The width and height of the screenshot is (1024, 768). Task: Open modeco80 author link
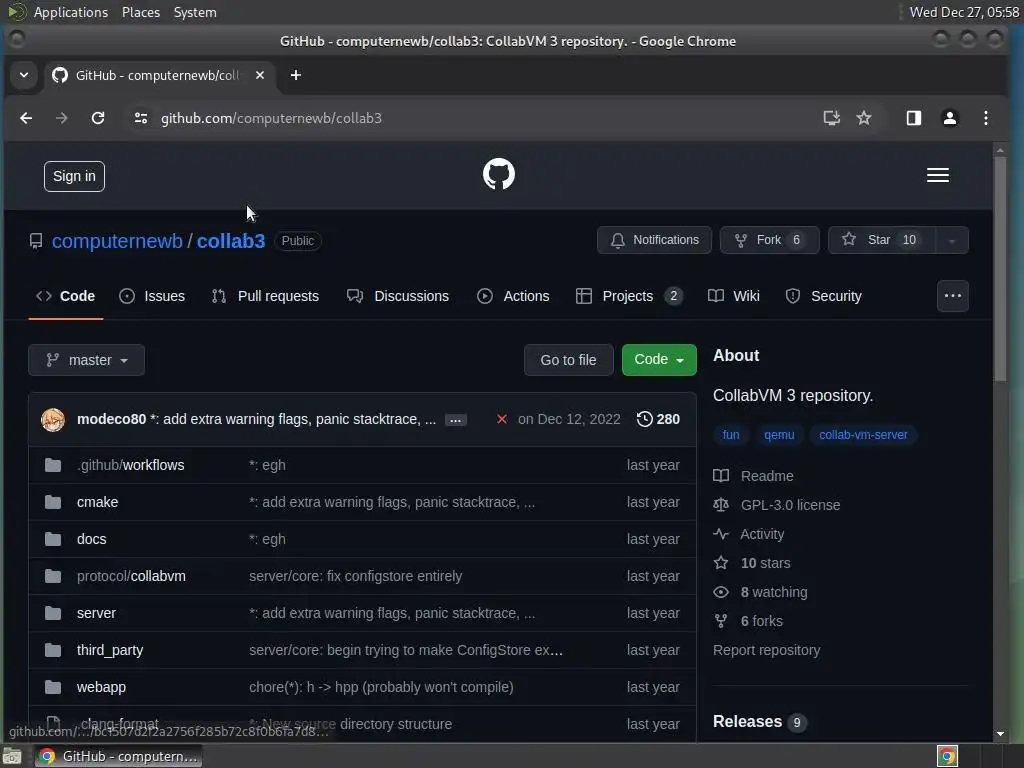pos(112,419)
